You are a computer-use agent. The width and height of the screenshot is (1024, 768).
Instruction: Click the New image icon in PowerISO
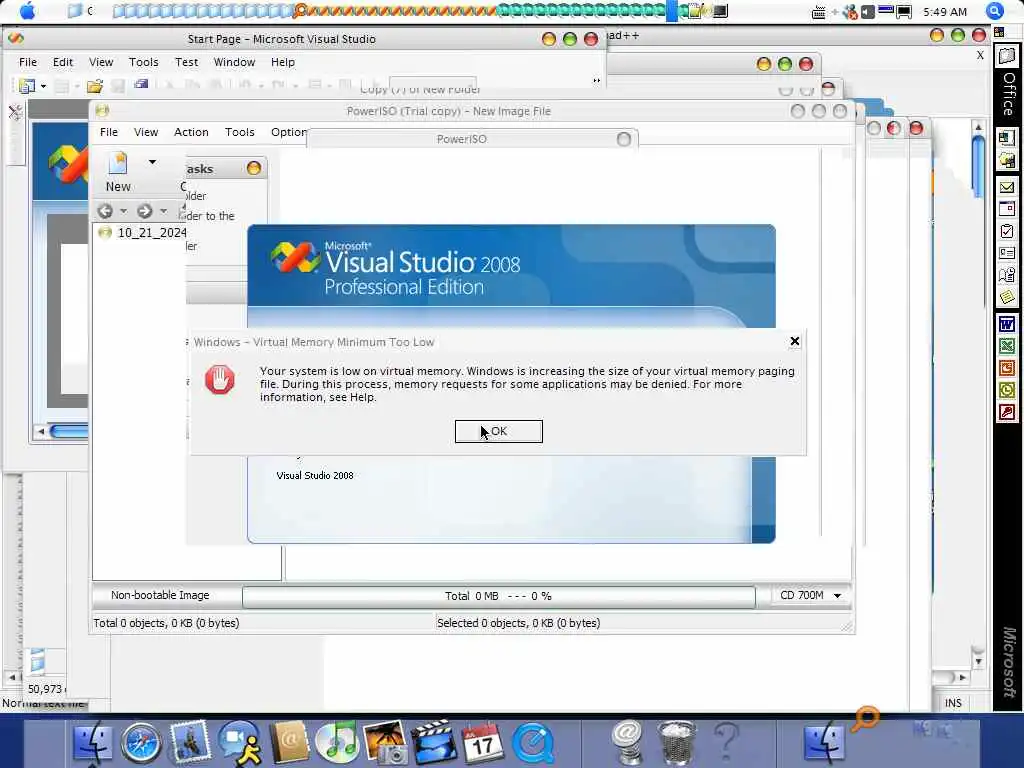pos(118,163)
